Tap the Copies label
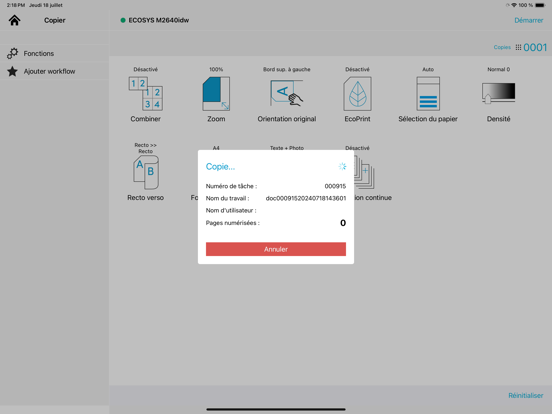This screenshot has width=552, height=414. pos(502,47)
